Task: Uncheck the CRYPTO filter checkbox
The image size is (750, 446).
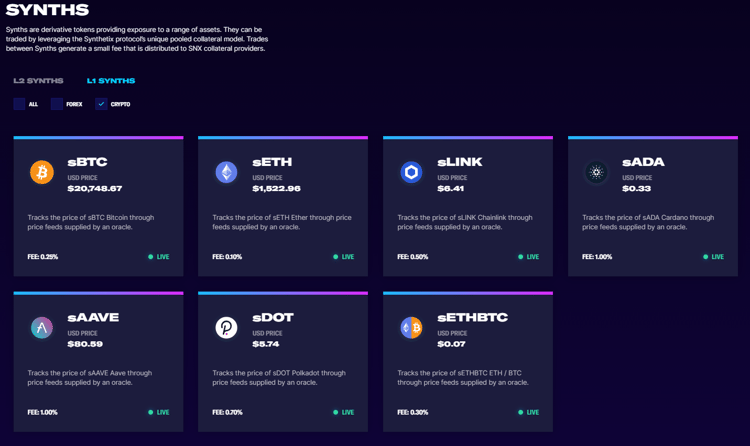Action: (101, 104)
